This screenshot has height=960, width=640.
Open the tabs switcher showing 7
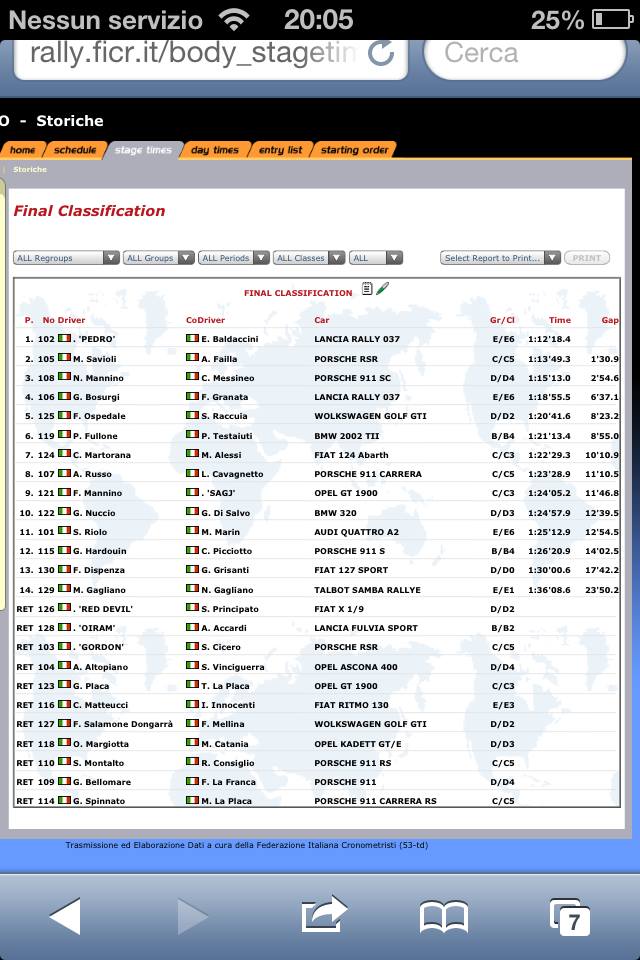click(x=570, y=917)
